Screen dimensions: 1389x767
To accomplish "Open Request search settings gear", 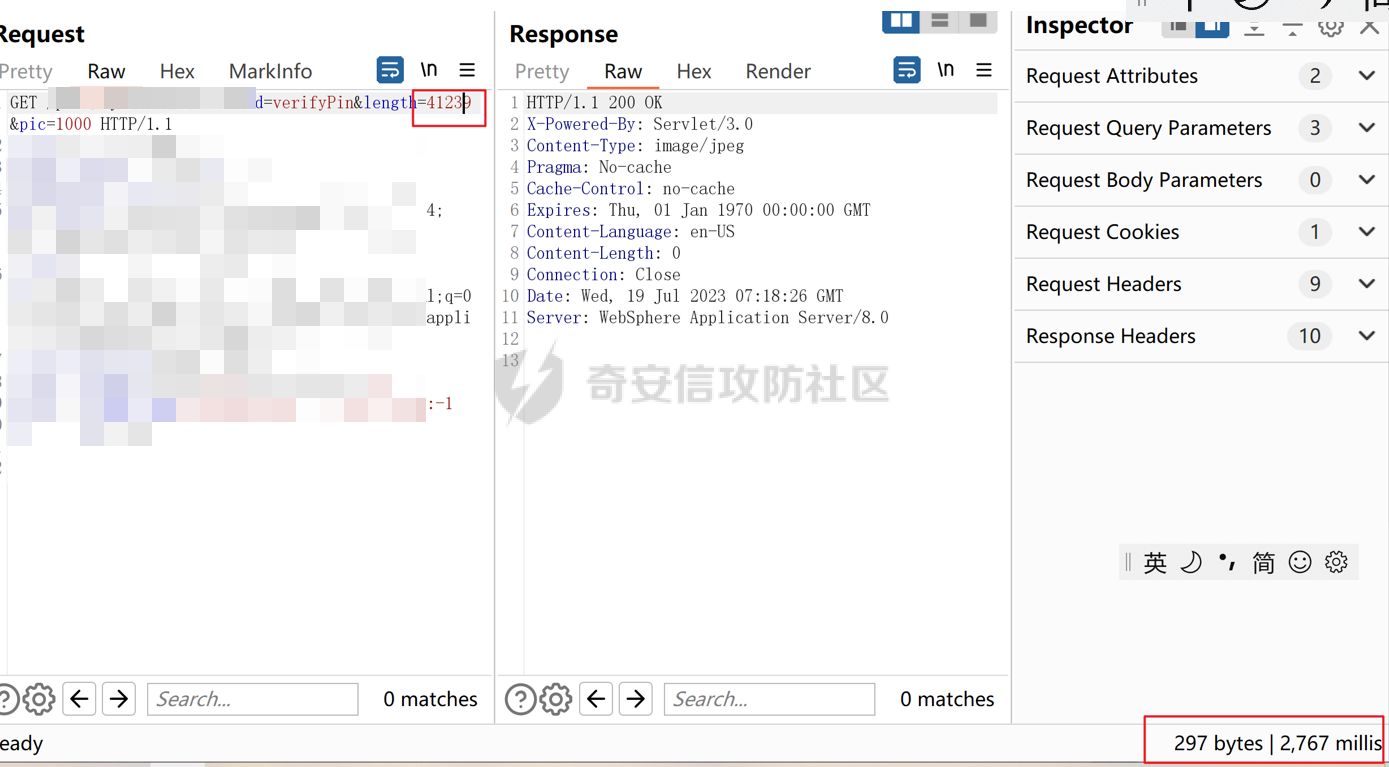I will (x=39, y=699).
